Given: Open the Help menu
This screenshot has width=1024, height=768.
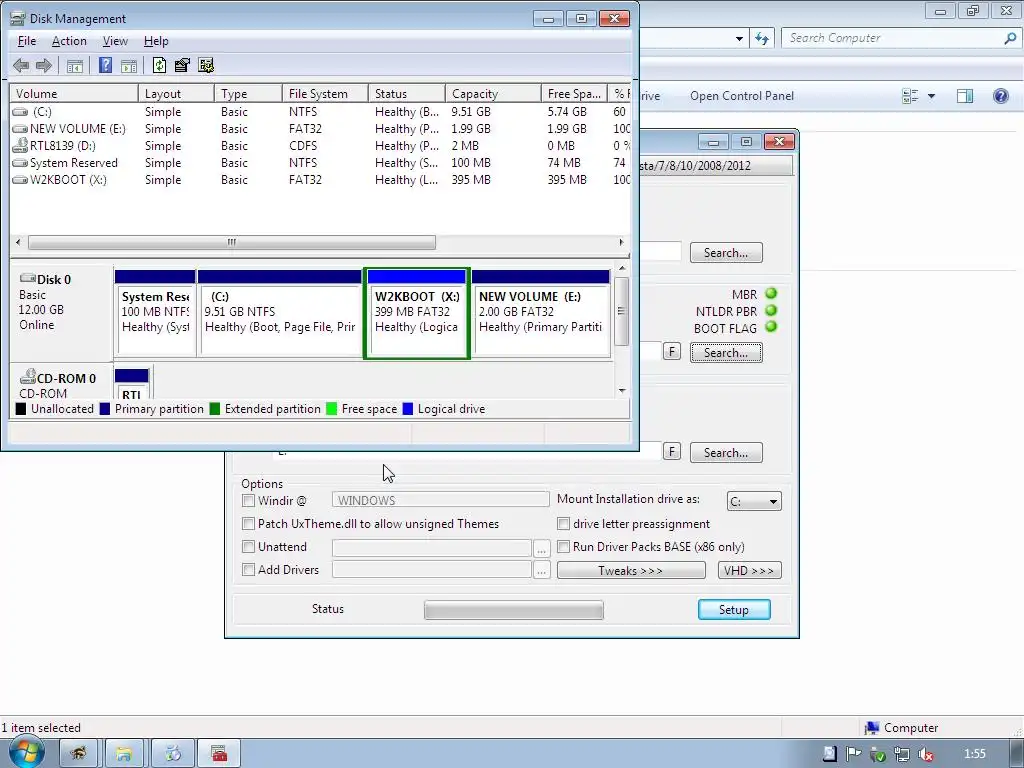Looking at the screenshot, I should point(156,41).
